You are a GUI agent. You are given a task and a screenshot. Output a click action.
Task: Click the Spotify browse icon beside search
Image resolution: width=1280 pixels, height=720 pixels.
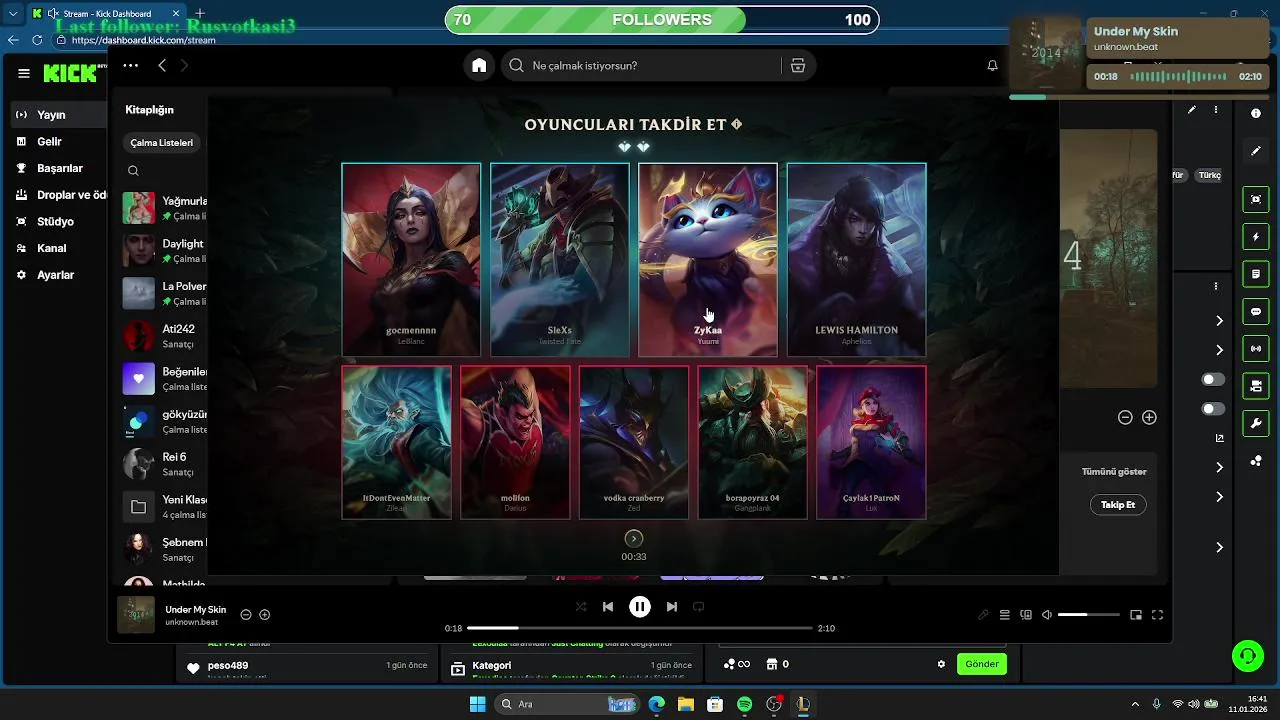798,65
